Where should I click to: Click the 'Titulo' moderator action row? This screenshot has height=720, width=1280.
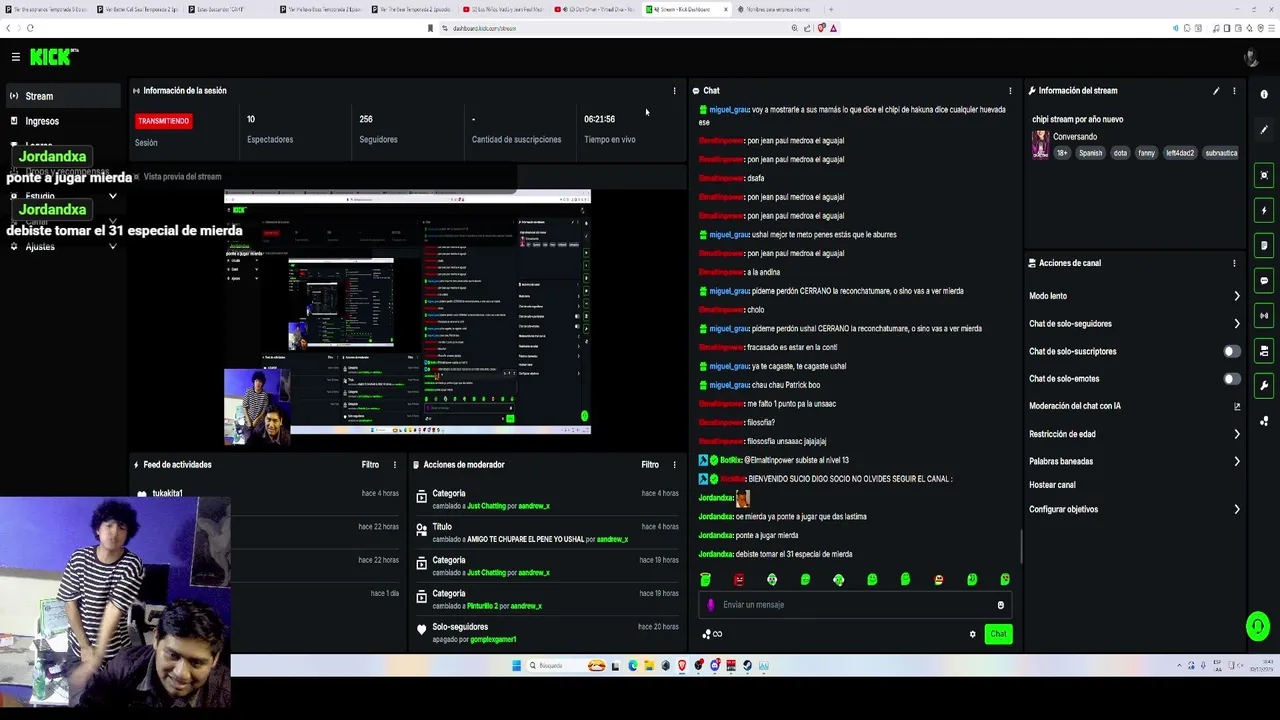coord(547,533)
